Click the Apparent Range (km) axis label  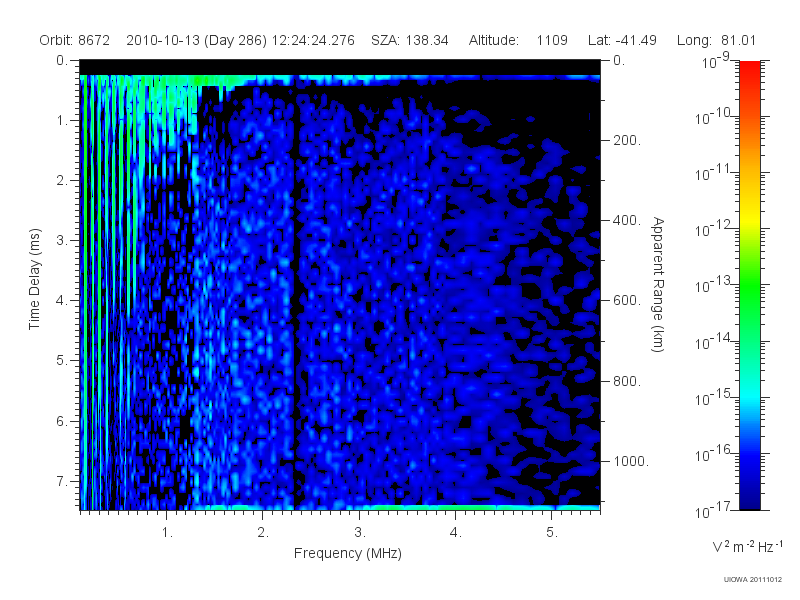pyautogui.click(x=658, y=285)
